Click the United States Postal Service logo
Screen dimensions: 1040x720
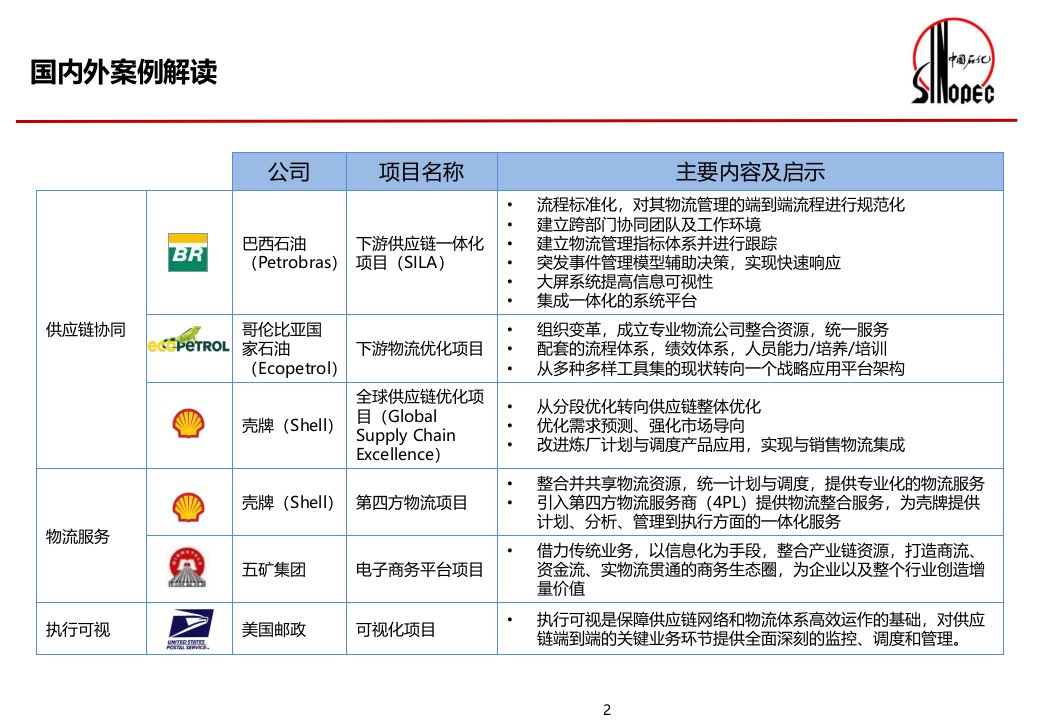pos(188,630)
